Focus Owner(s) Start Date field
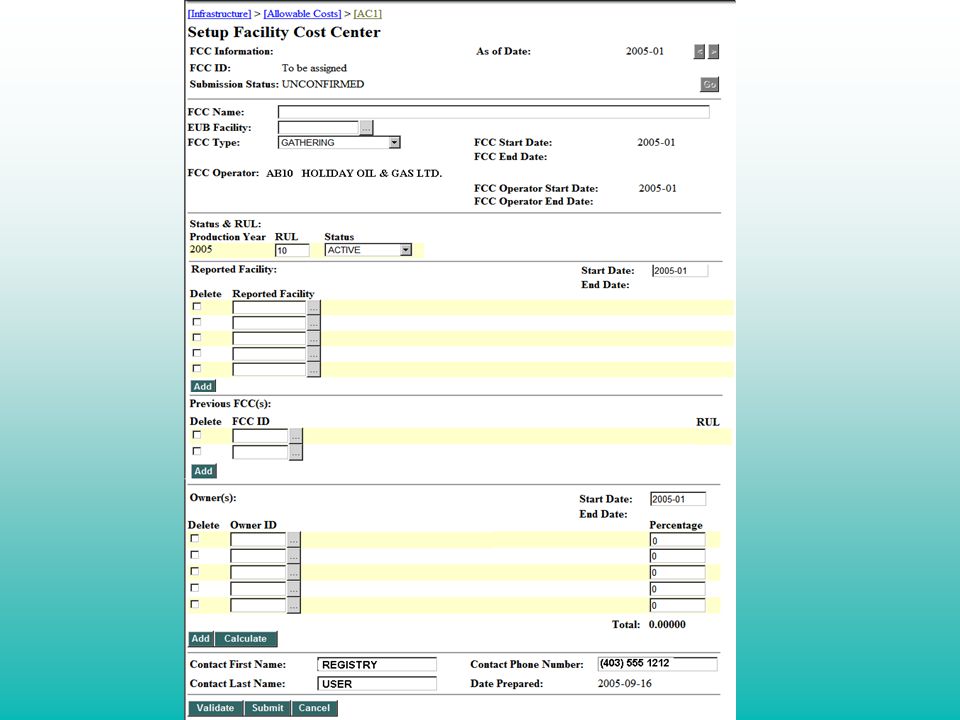The image size is (960, 720). (x=678, y=499)
